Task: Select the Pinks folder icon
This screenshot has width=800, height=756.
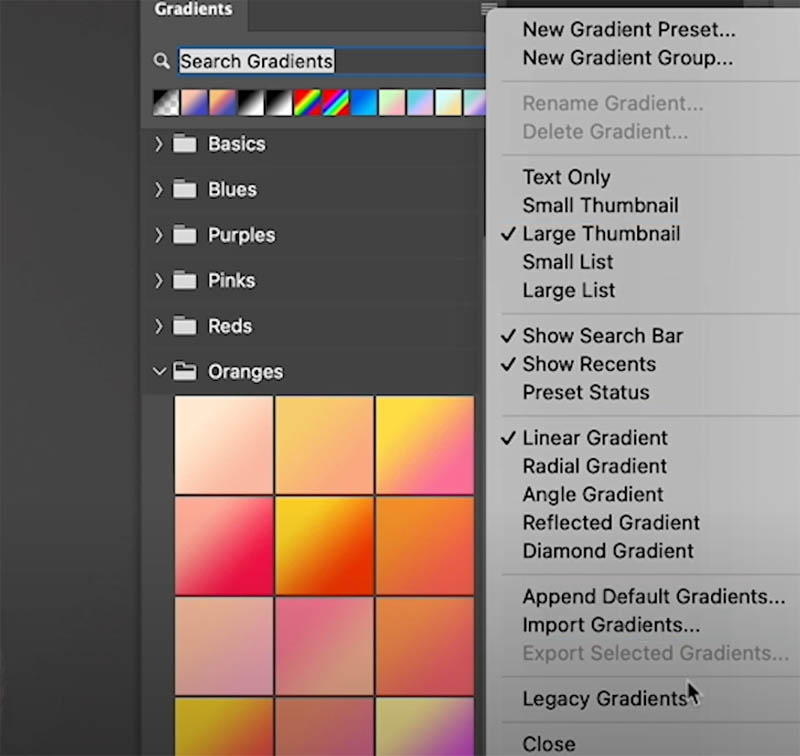Action: pos(184,280)
